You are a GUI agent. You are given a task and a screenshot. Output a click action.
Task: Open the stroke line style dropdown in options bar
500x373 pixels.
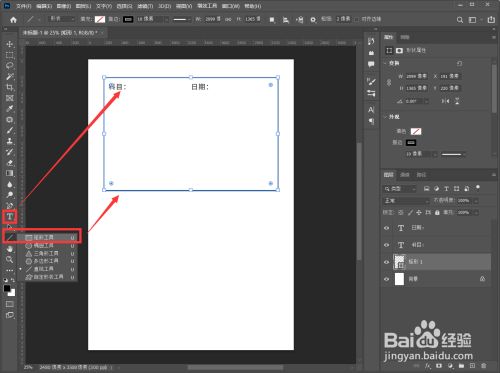(182, 19)
